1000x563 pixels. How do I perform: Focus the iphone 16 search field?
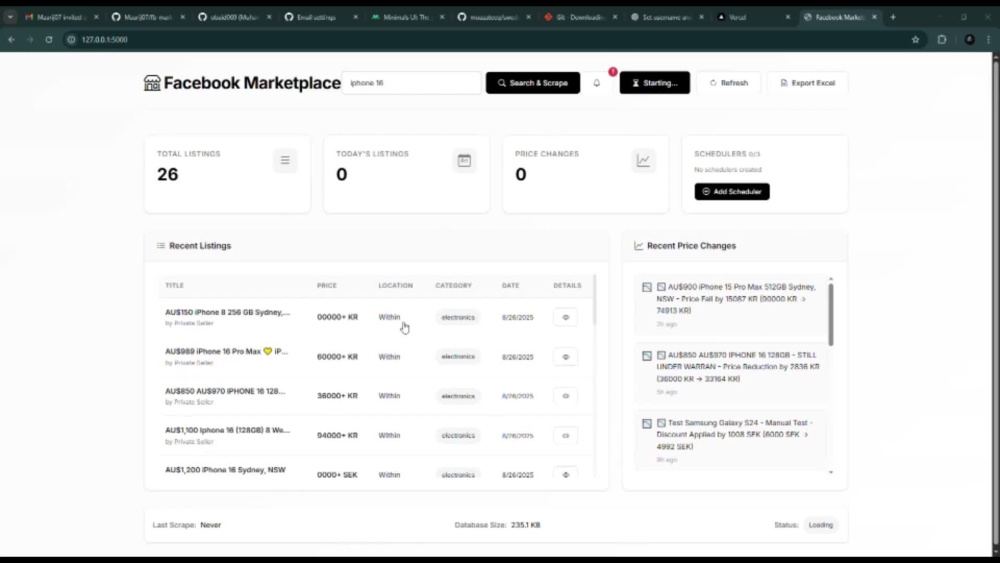[412, 83]
